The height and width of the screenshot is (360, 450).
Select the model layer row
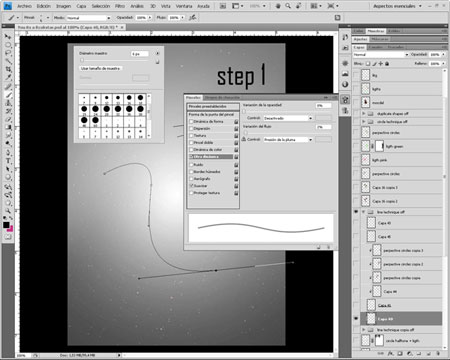(x=400, y=103)
